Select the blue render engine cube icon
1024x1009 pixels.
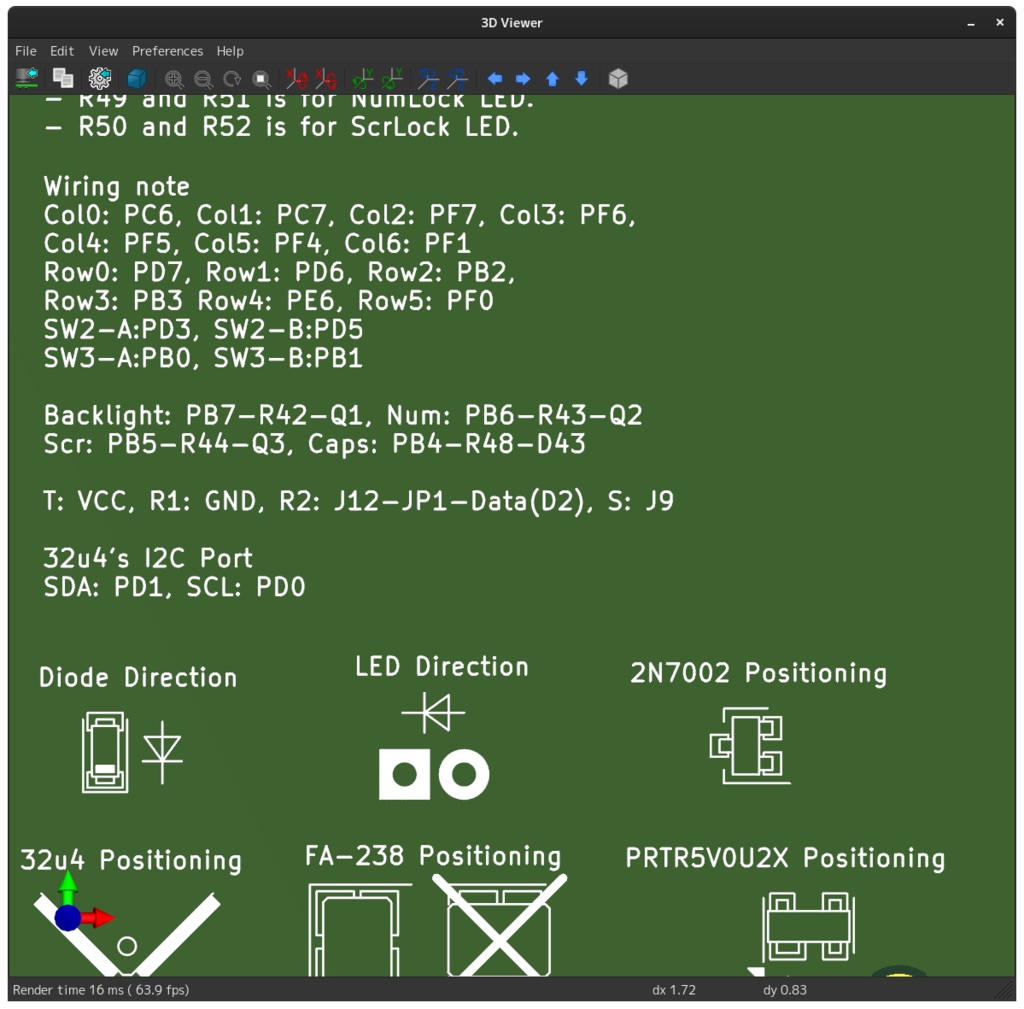point(136,78)
